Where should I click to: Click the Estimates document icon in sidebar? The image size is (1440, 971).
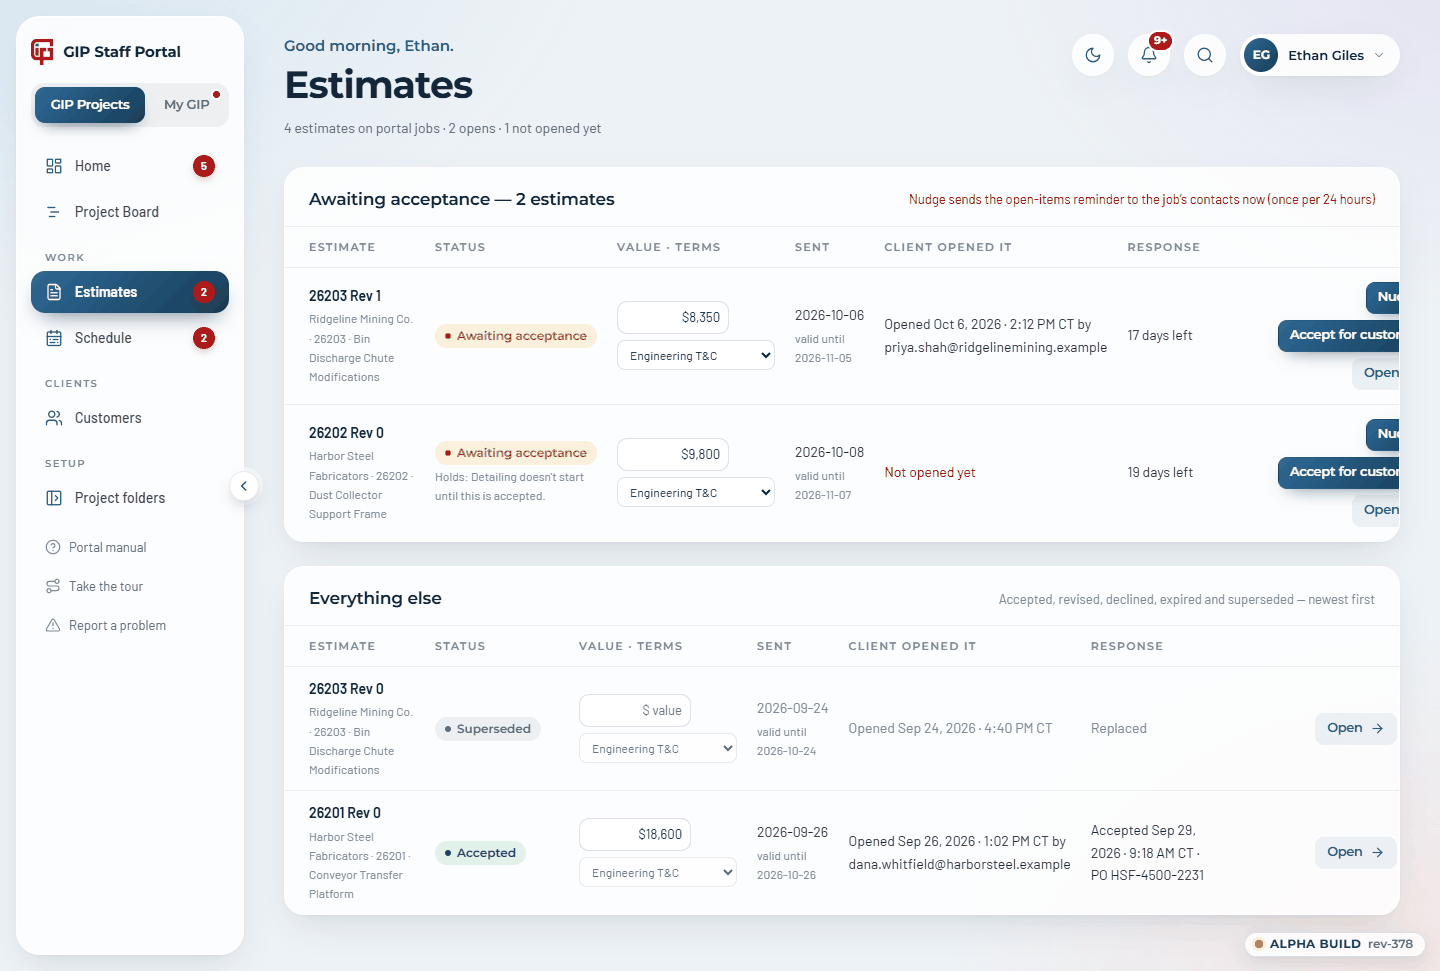click(54, 292)
